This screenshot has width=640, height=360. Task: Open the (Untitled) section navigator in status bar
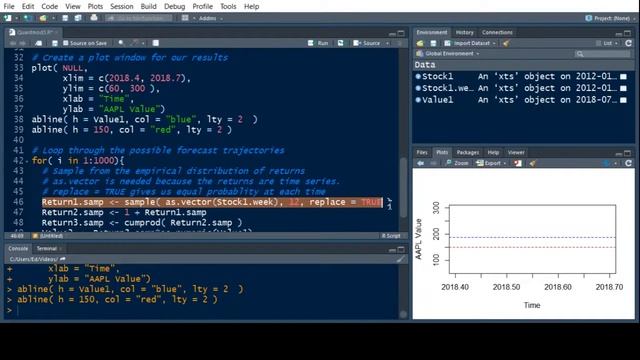pos(48,236)
